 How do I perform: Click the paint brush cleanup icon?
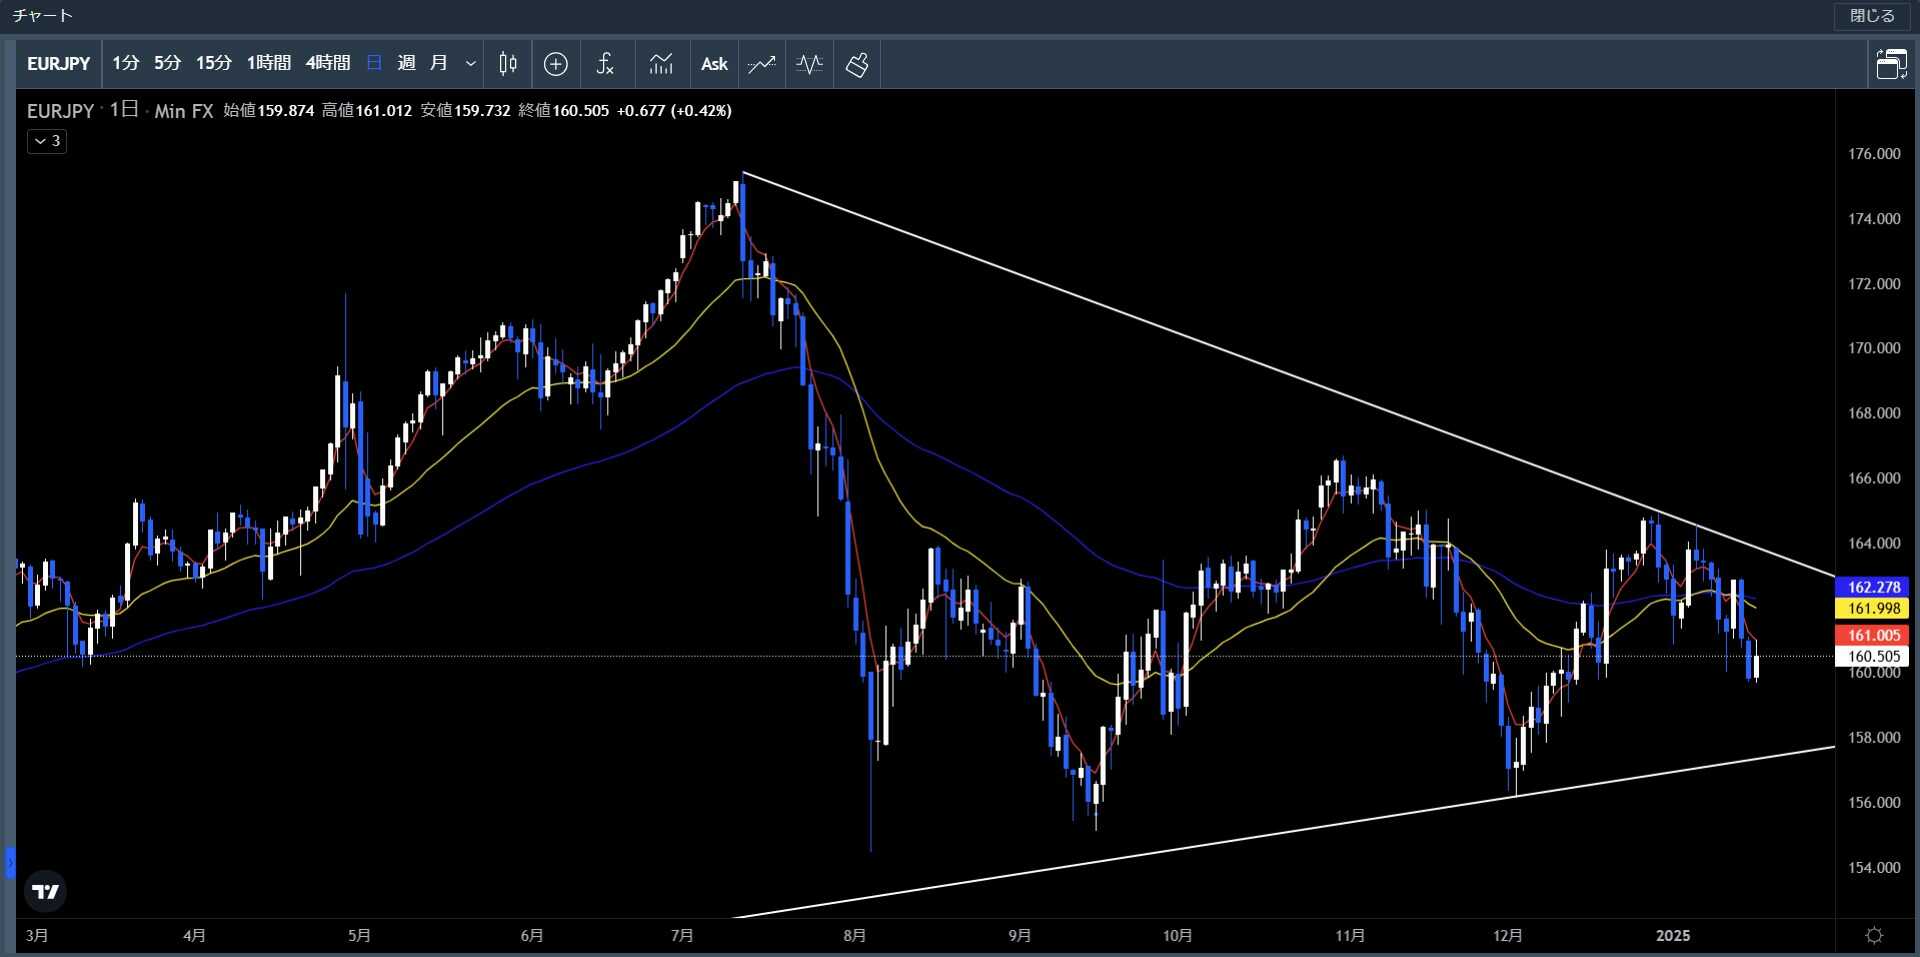(x=857, y=64)
